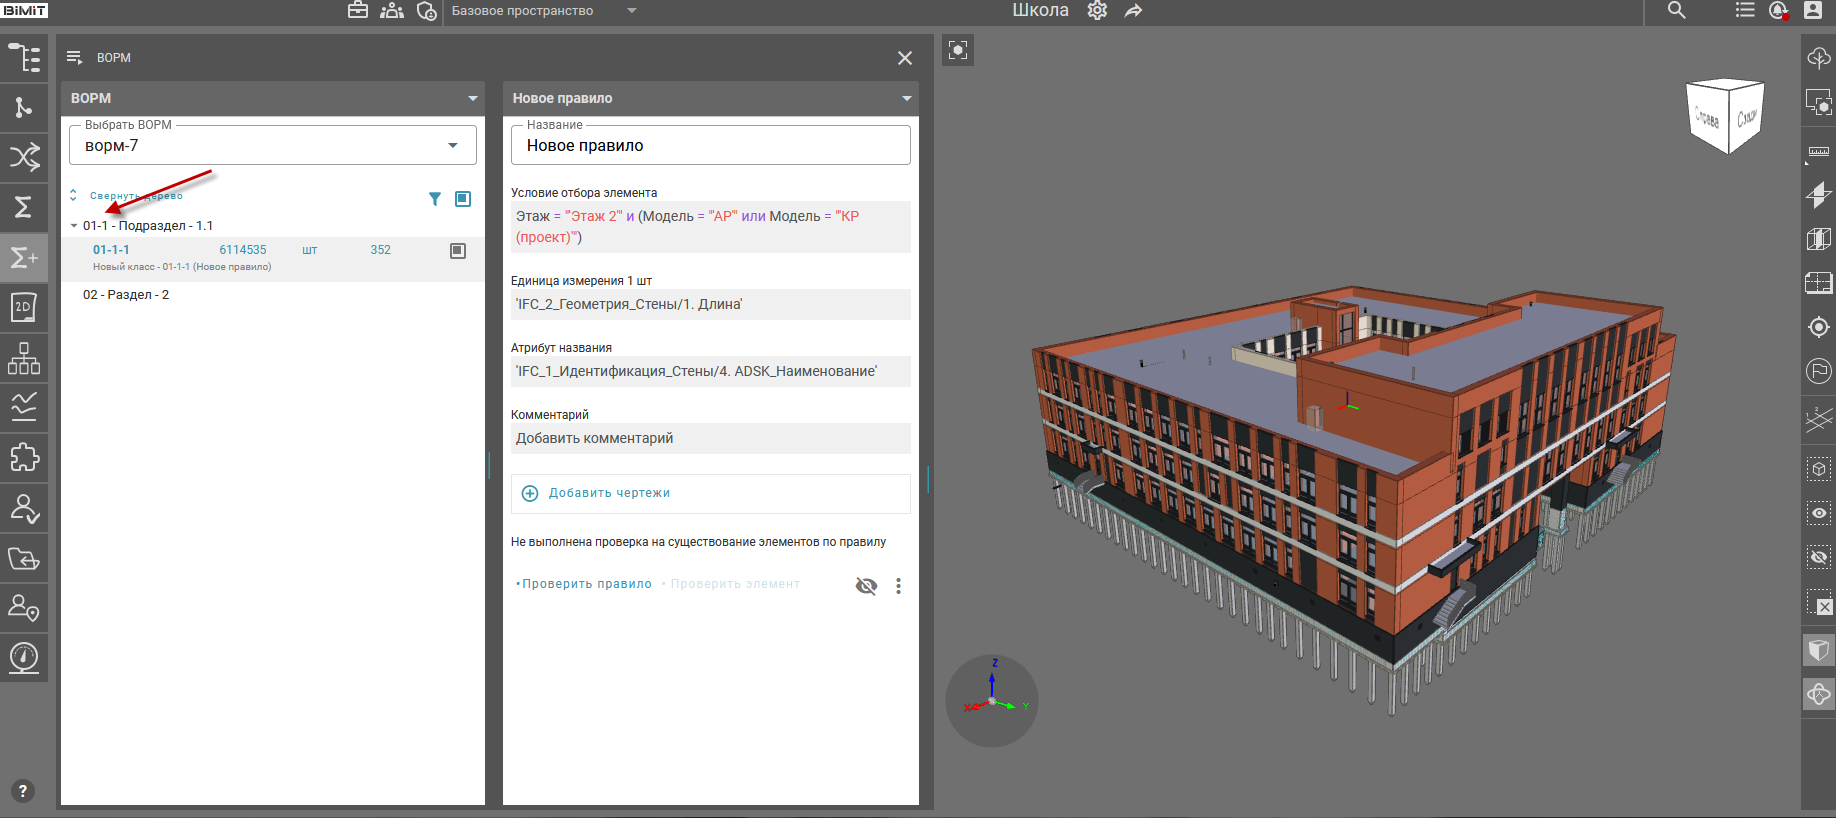
Task: Collapse the 01-1 Подраздел tree node
Action: pos(74,226)
